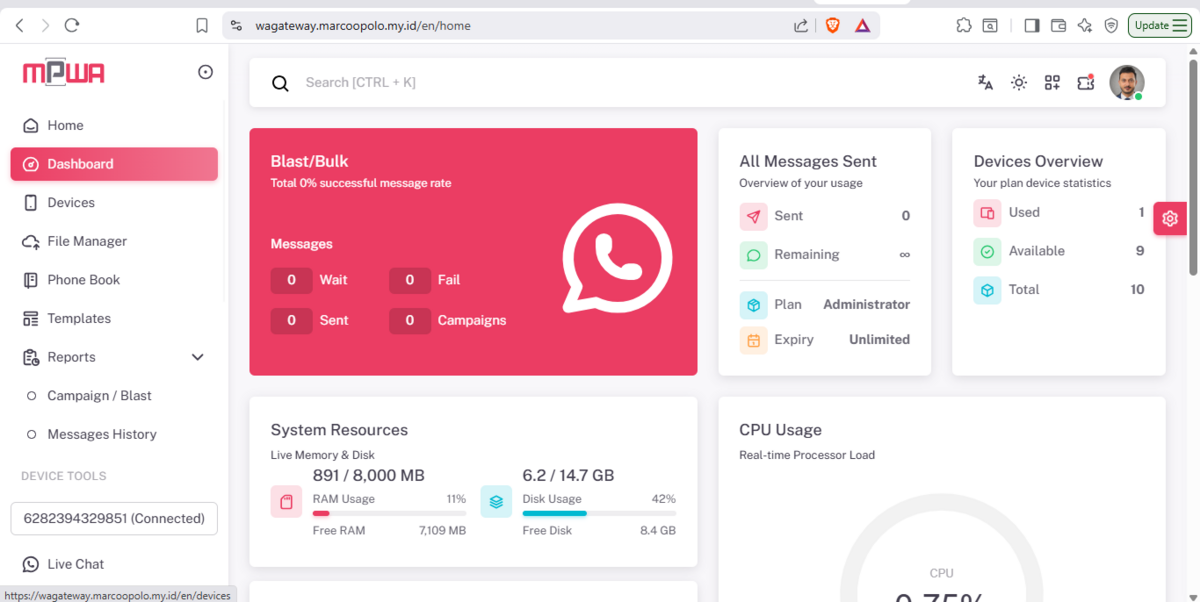1200x602 pixels.
Task: Click the Search input field
Action: pyautogui.click(x=600, y=83)
